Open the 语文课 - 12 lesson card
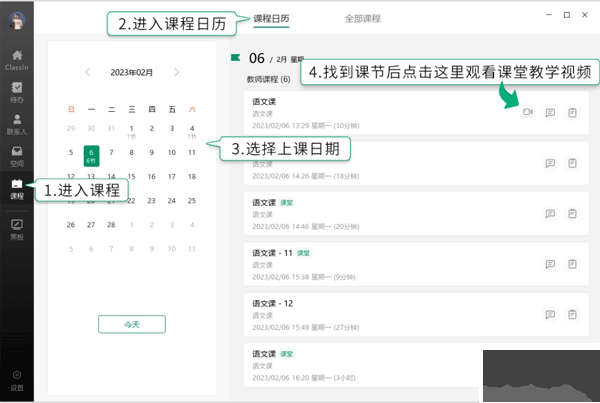Screen dimensions: 600x403 coord(416,315)
